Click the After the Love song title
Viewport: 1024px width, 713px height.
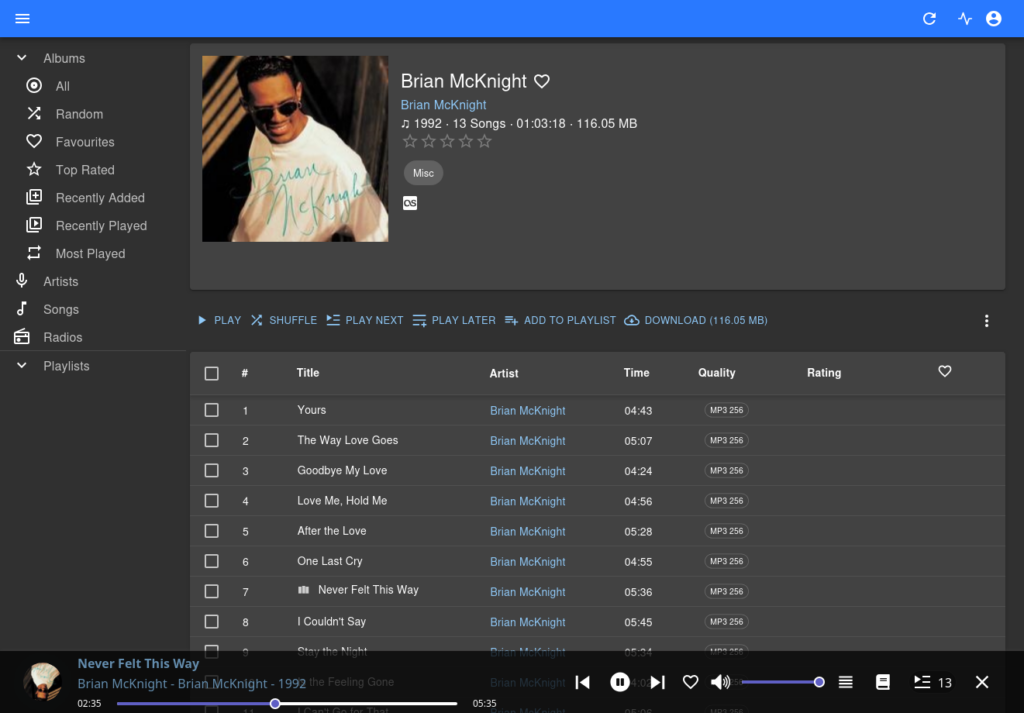tap(332, 531)
